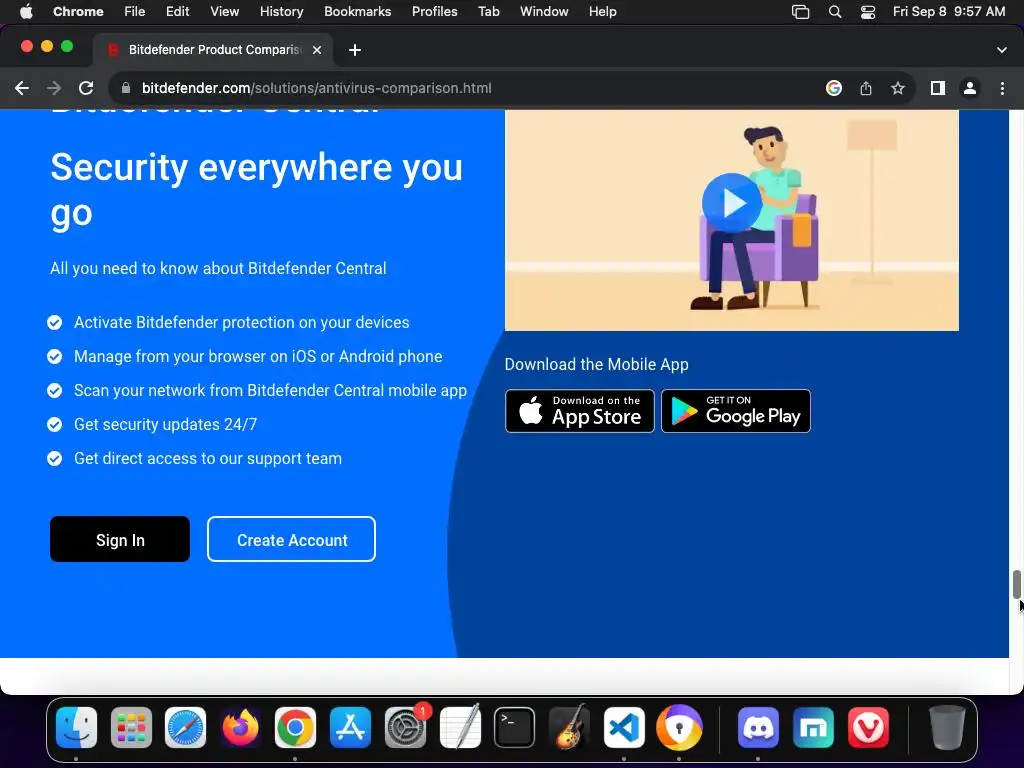Image resolution: width=1024 pixels, height=768 pixels.
Task: Click the Spotlight search icon in the menu bar
Action: coord(835,12)
